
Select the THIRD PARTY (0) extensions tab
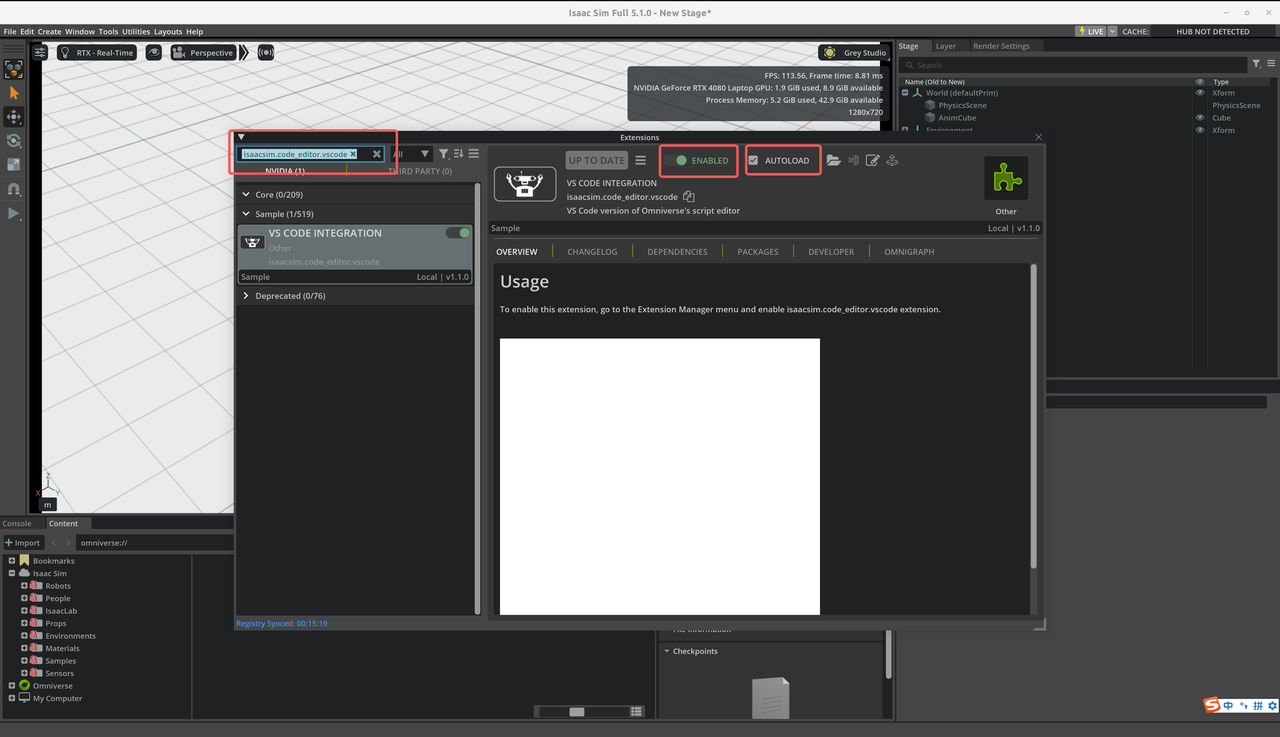(419, 171)
